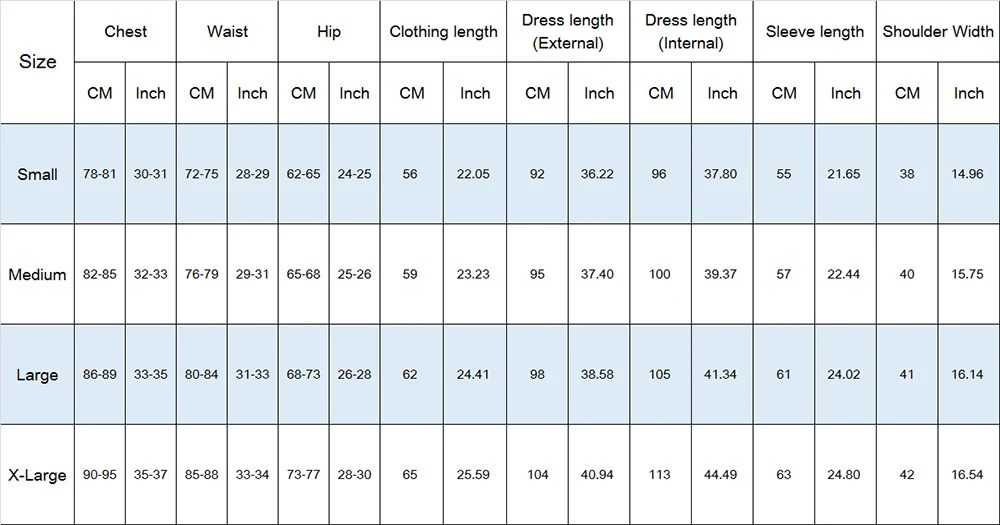This screenshot has width=1000, height=525.
Task: Click the 76-79 waist CM cell
Action: point(202,274)
